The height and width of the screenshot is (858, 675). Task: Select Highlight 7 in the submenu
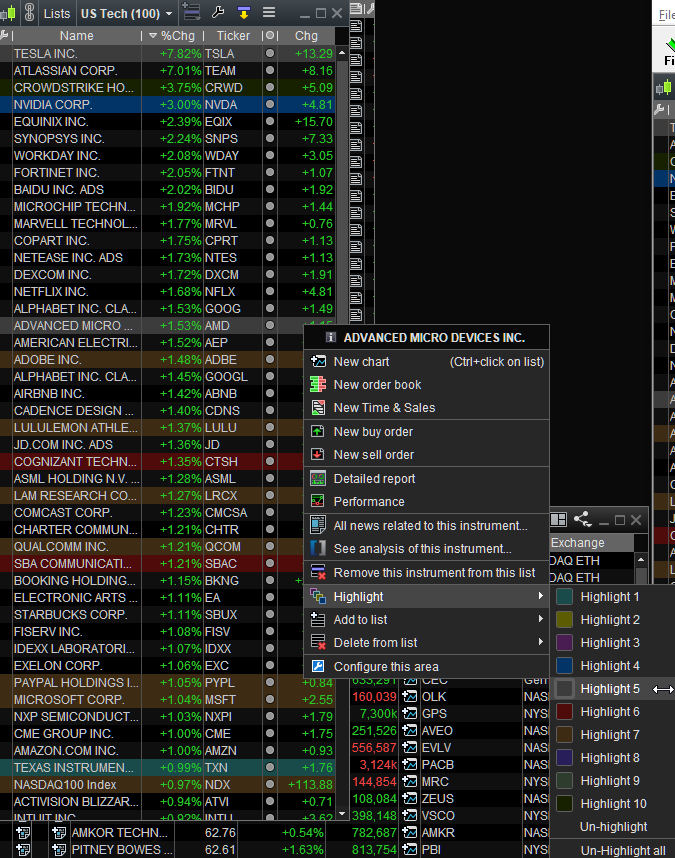click(x=613, y=735)
